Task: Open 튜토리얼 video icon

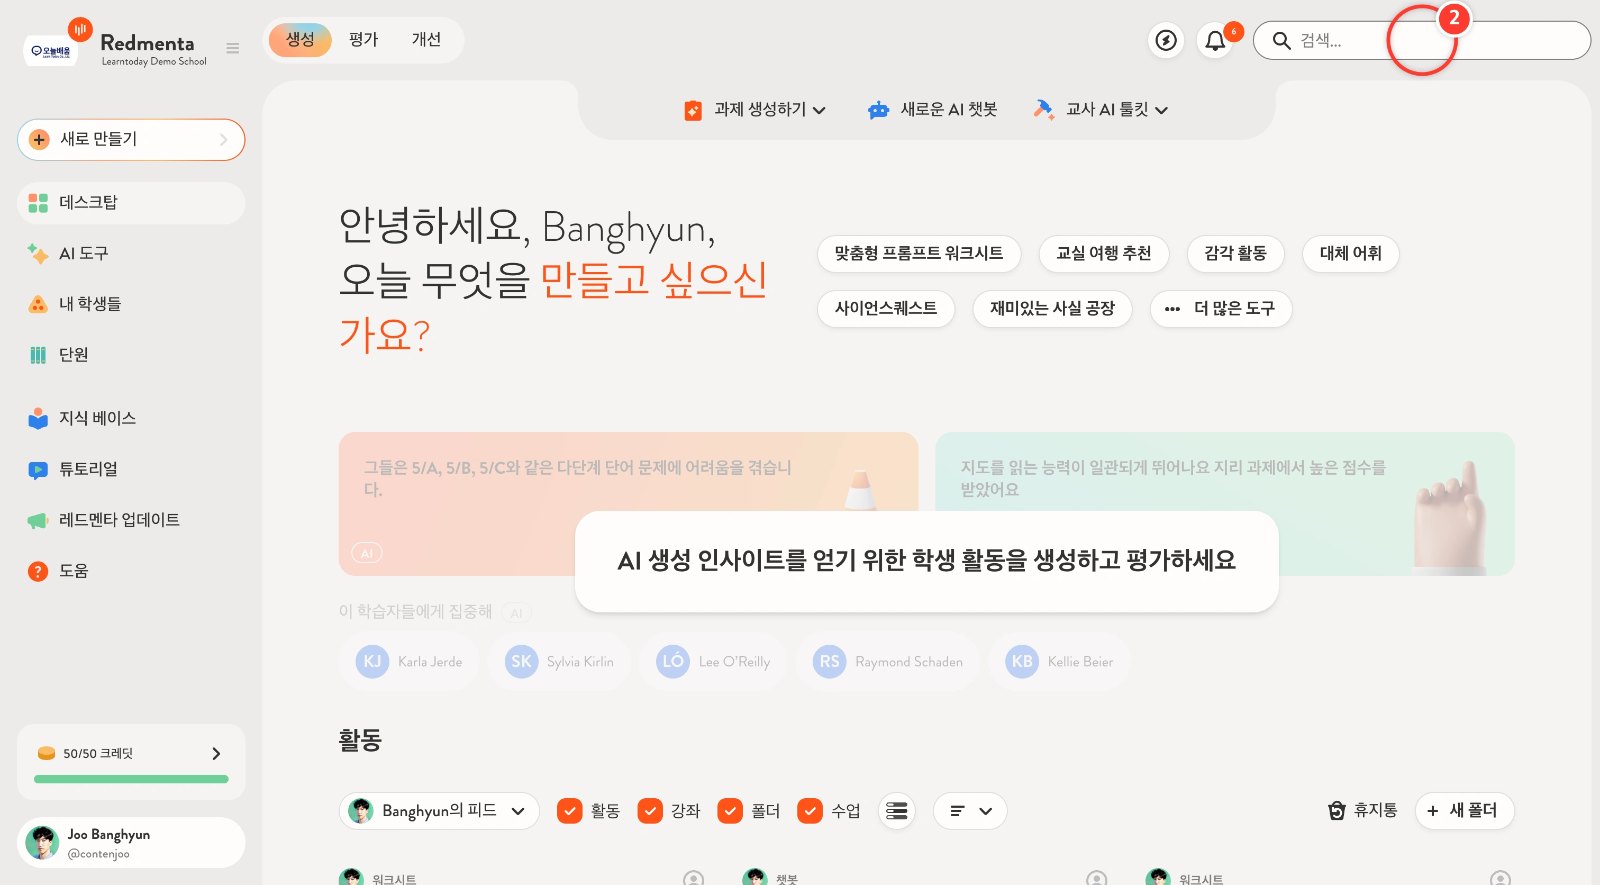Action: click(x=38, y=469)
